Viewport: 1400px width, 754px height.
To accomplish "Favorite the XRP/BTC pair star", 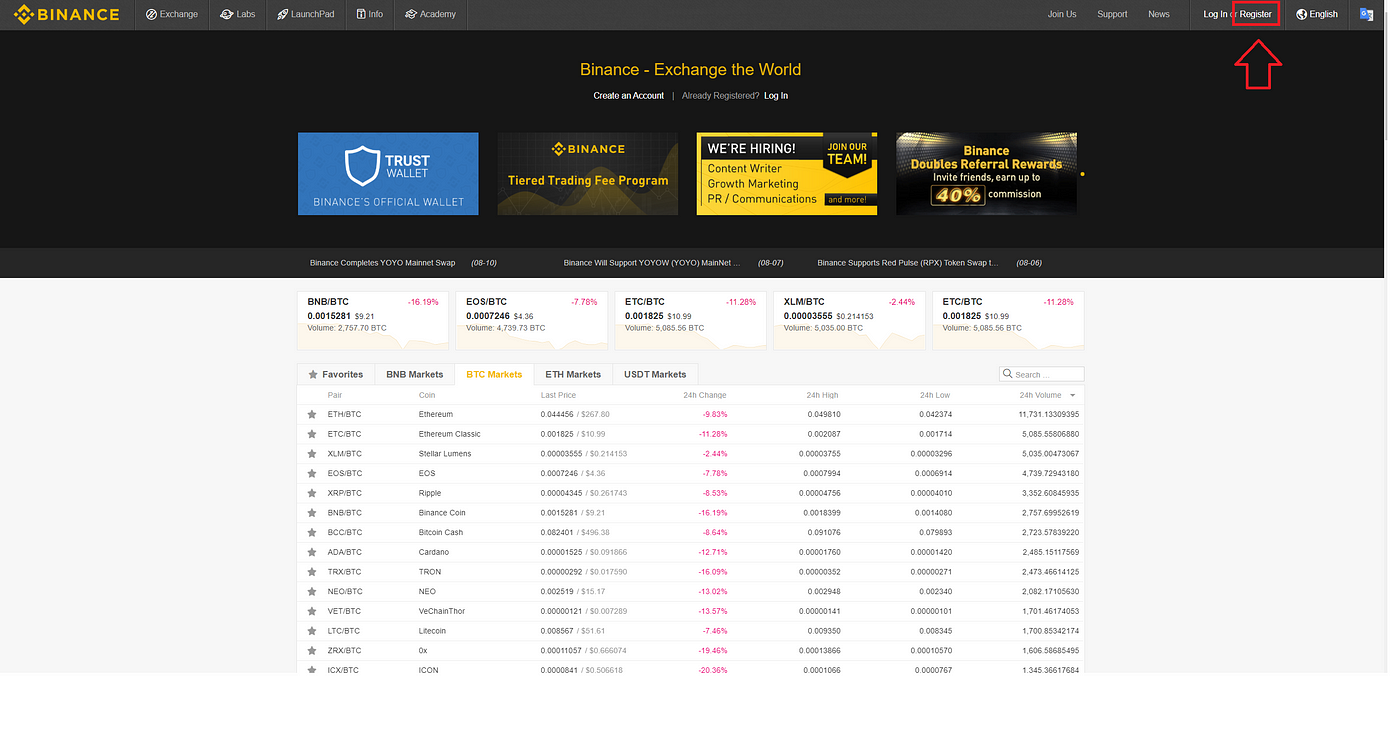I will [312, 493].
